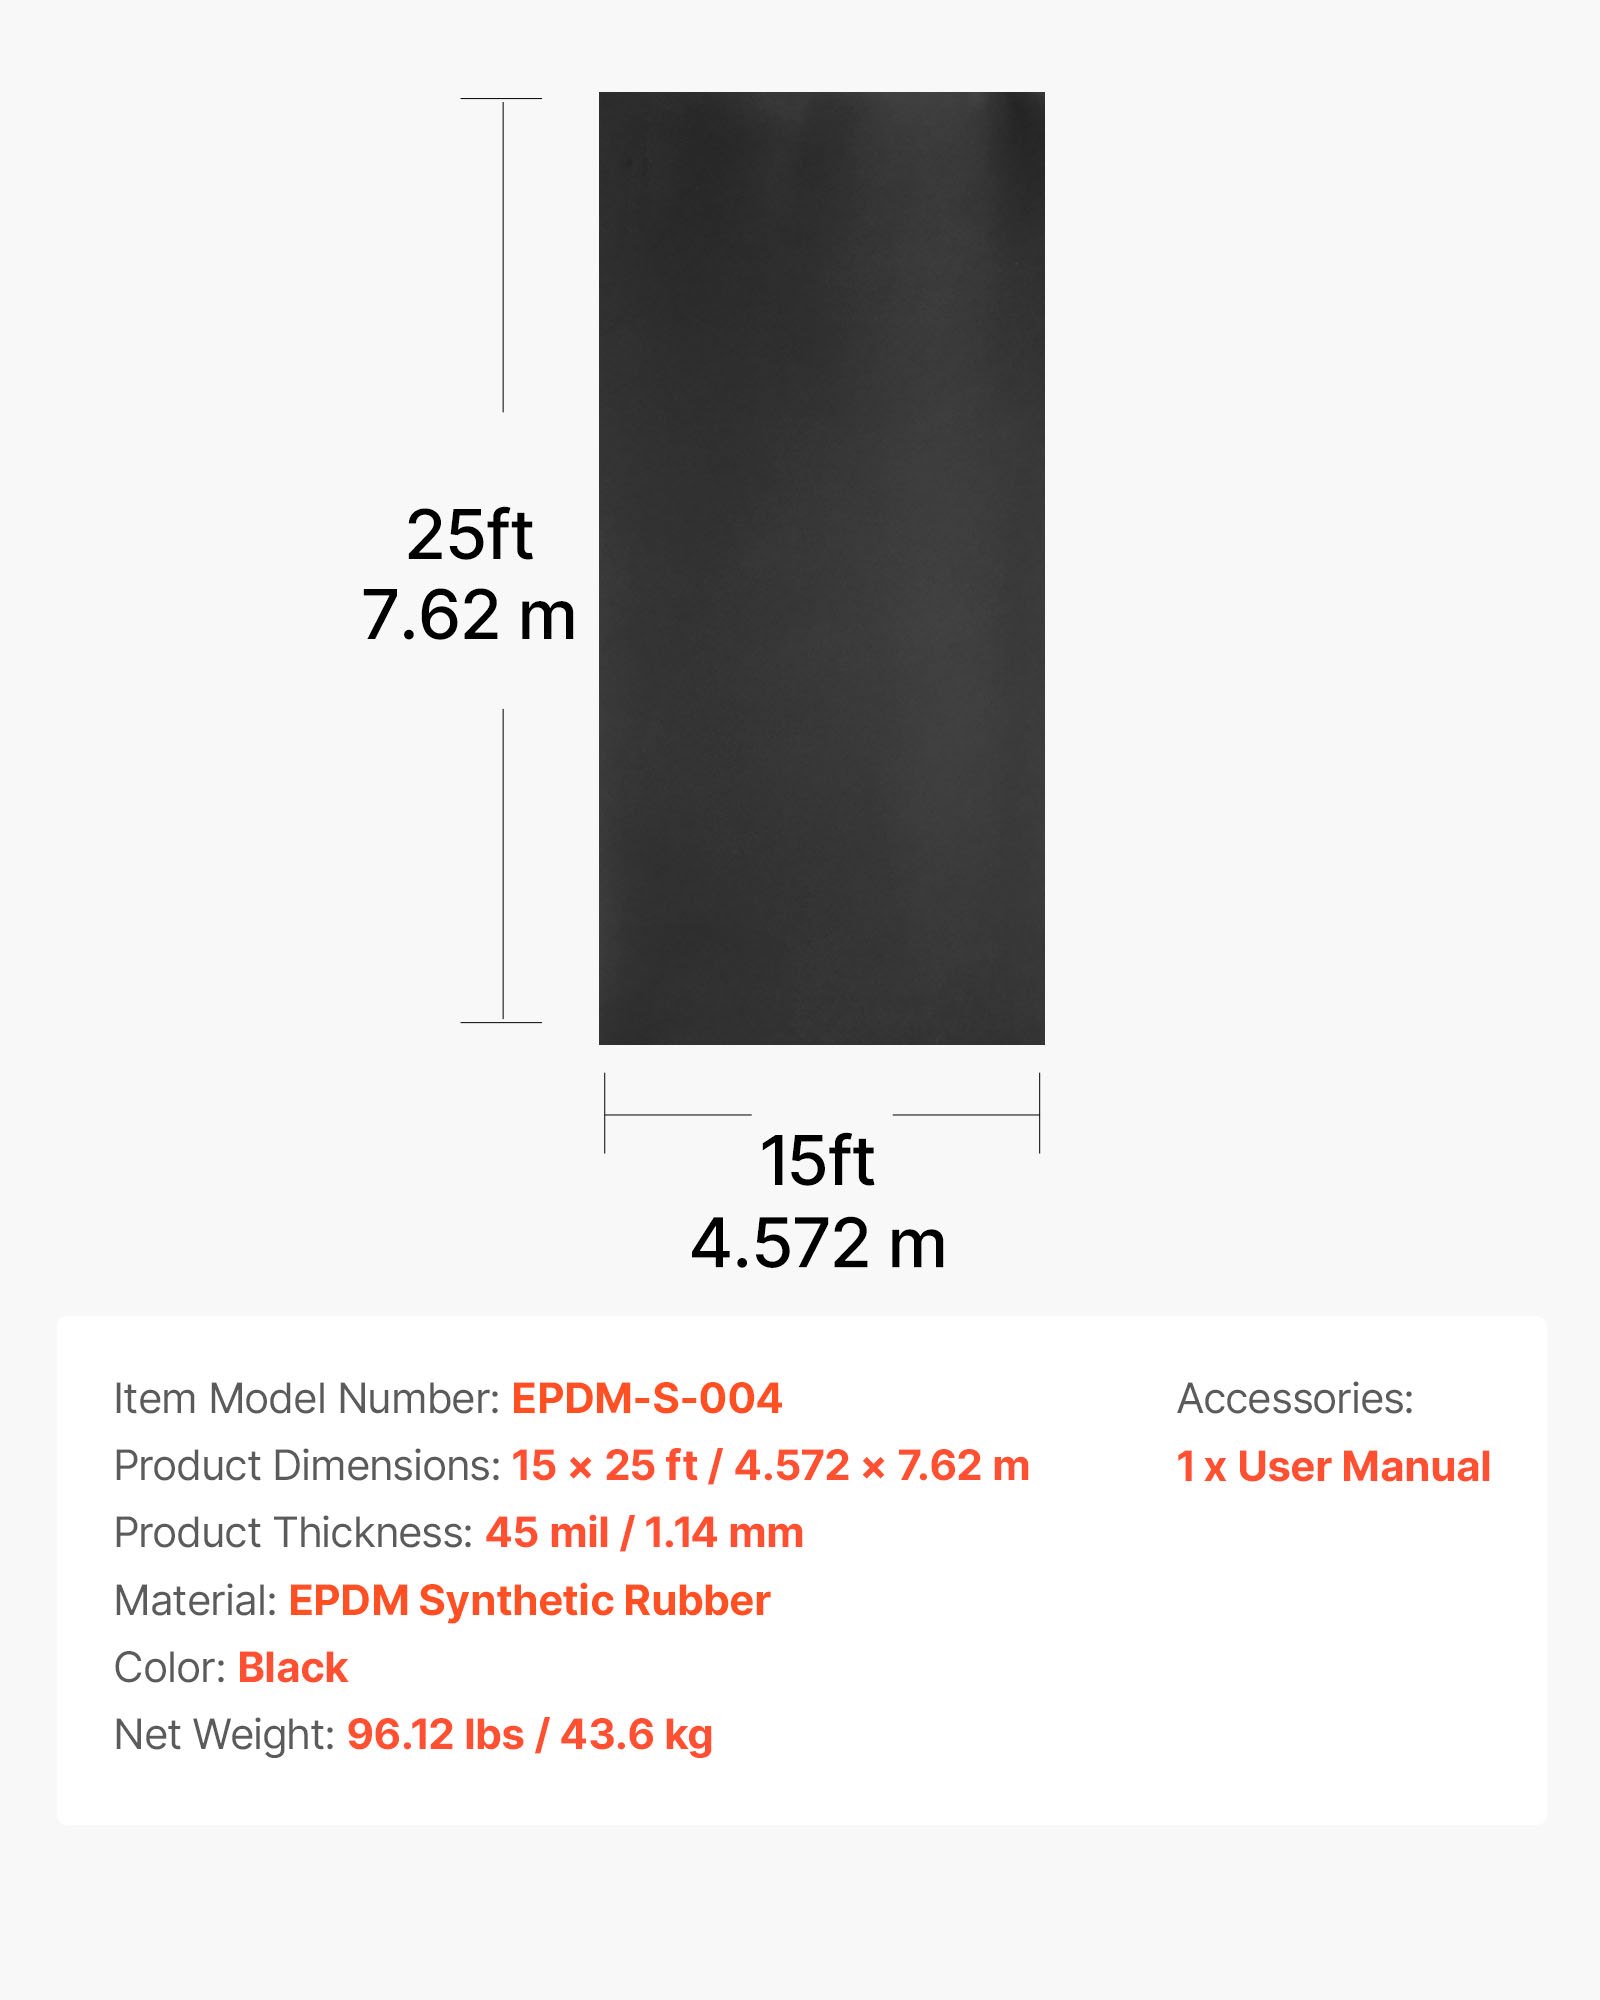1600x2000 pixels.
Task: Click the Color label
Action: [170, 1667]
